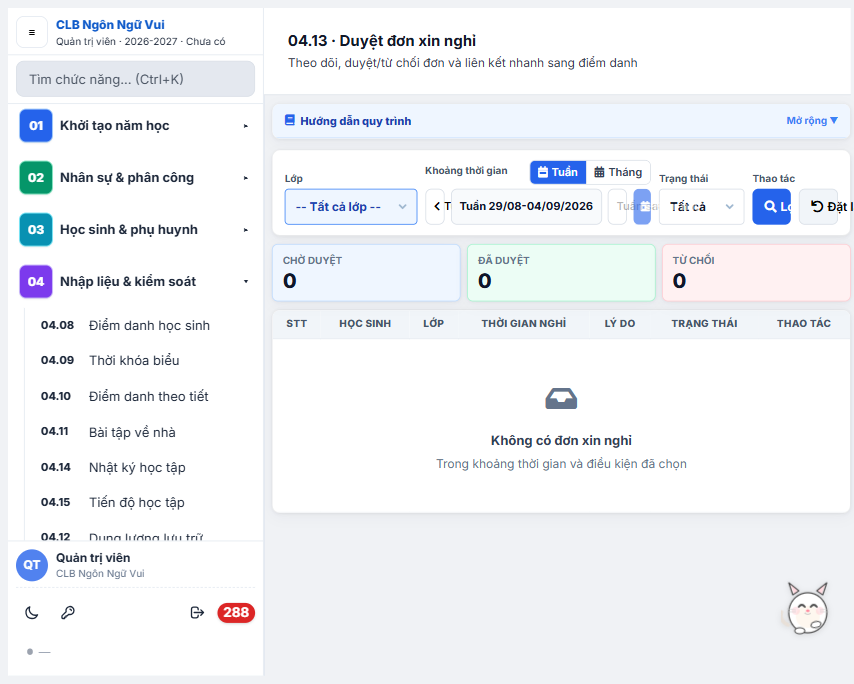Focus the Tìm chức năng search field
The width and height of the screenshot is (854, 684).
136,79
